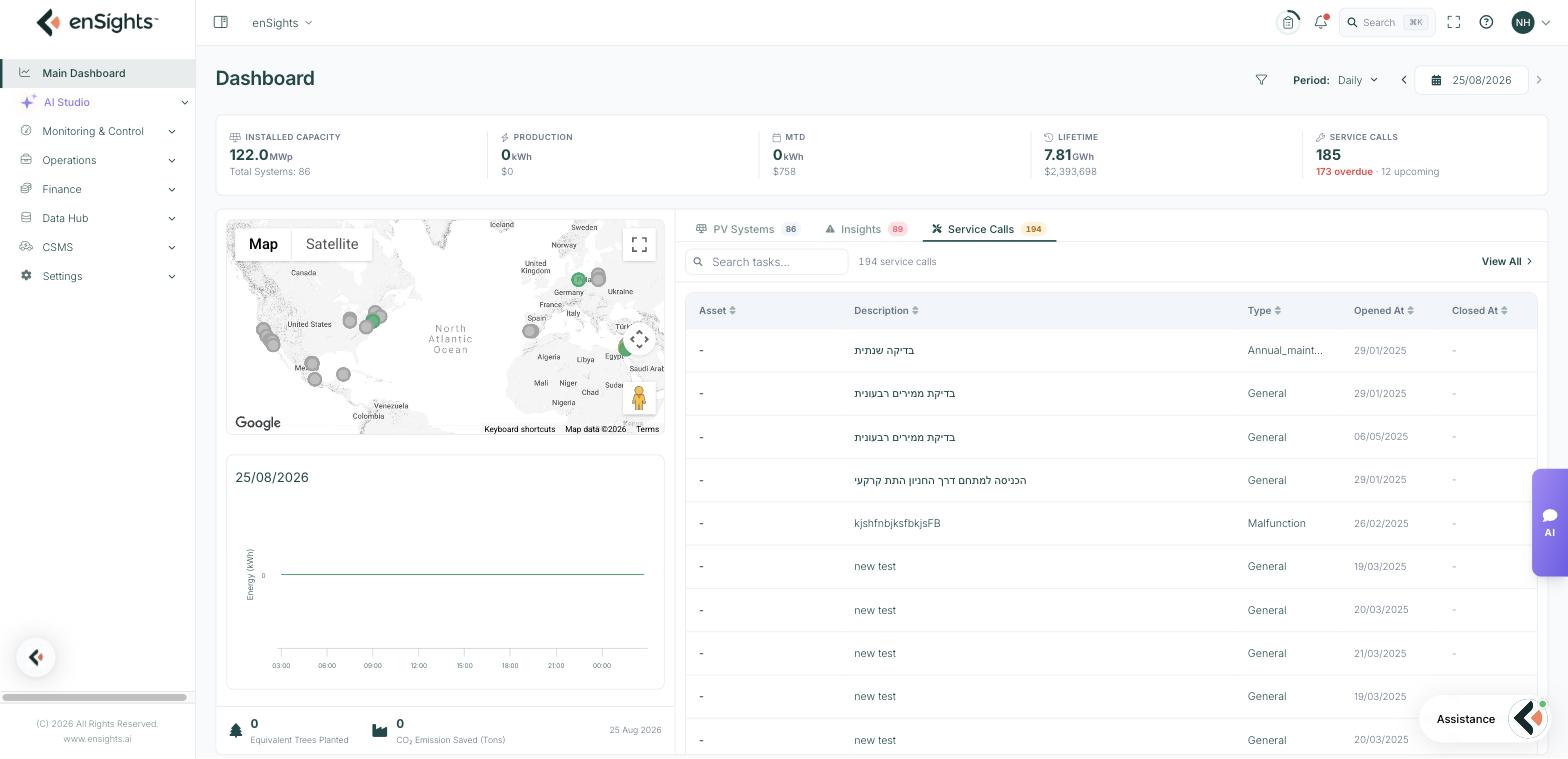Viewport: 1568px width, 759px height.
Task: Select the Street View pegman icon
Action: [639, 398]
